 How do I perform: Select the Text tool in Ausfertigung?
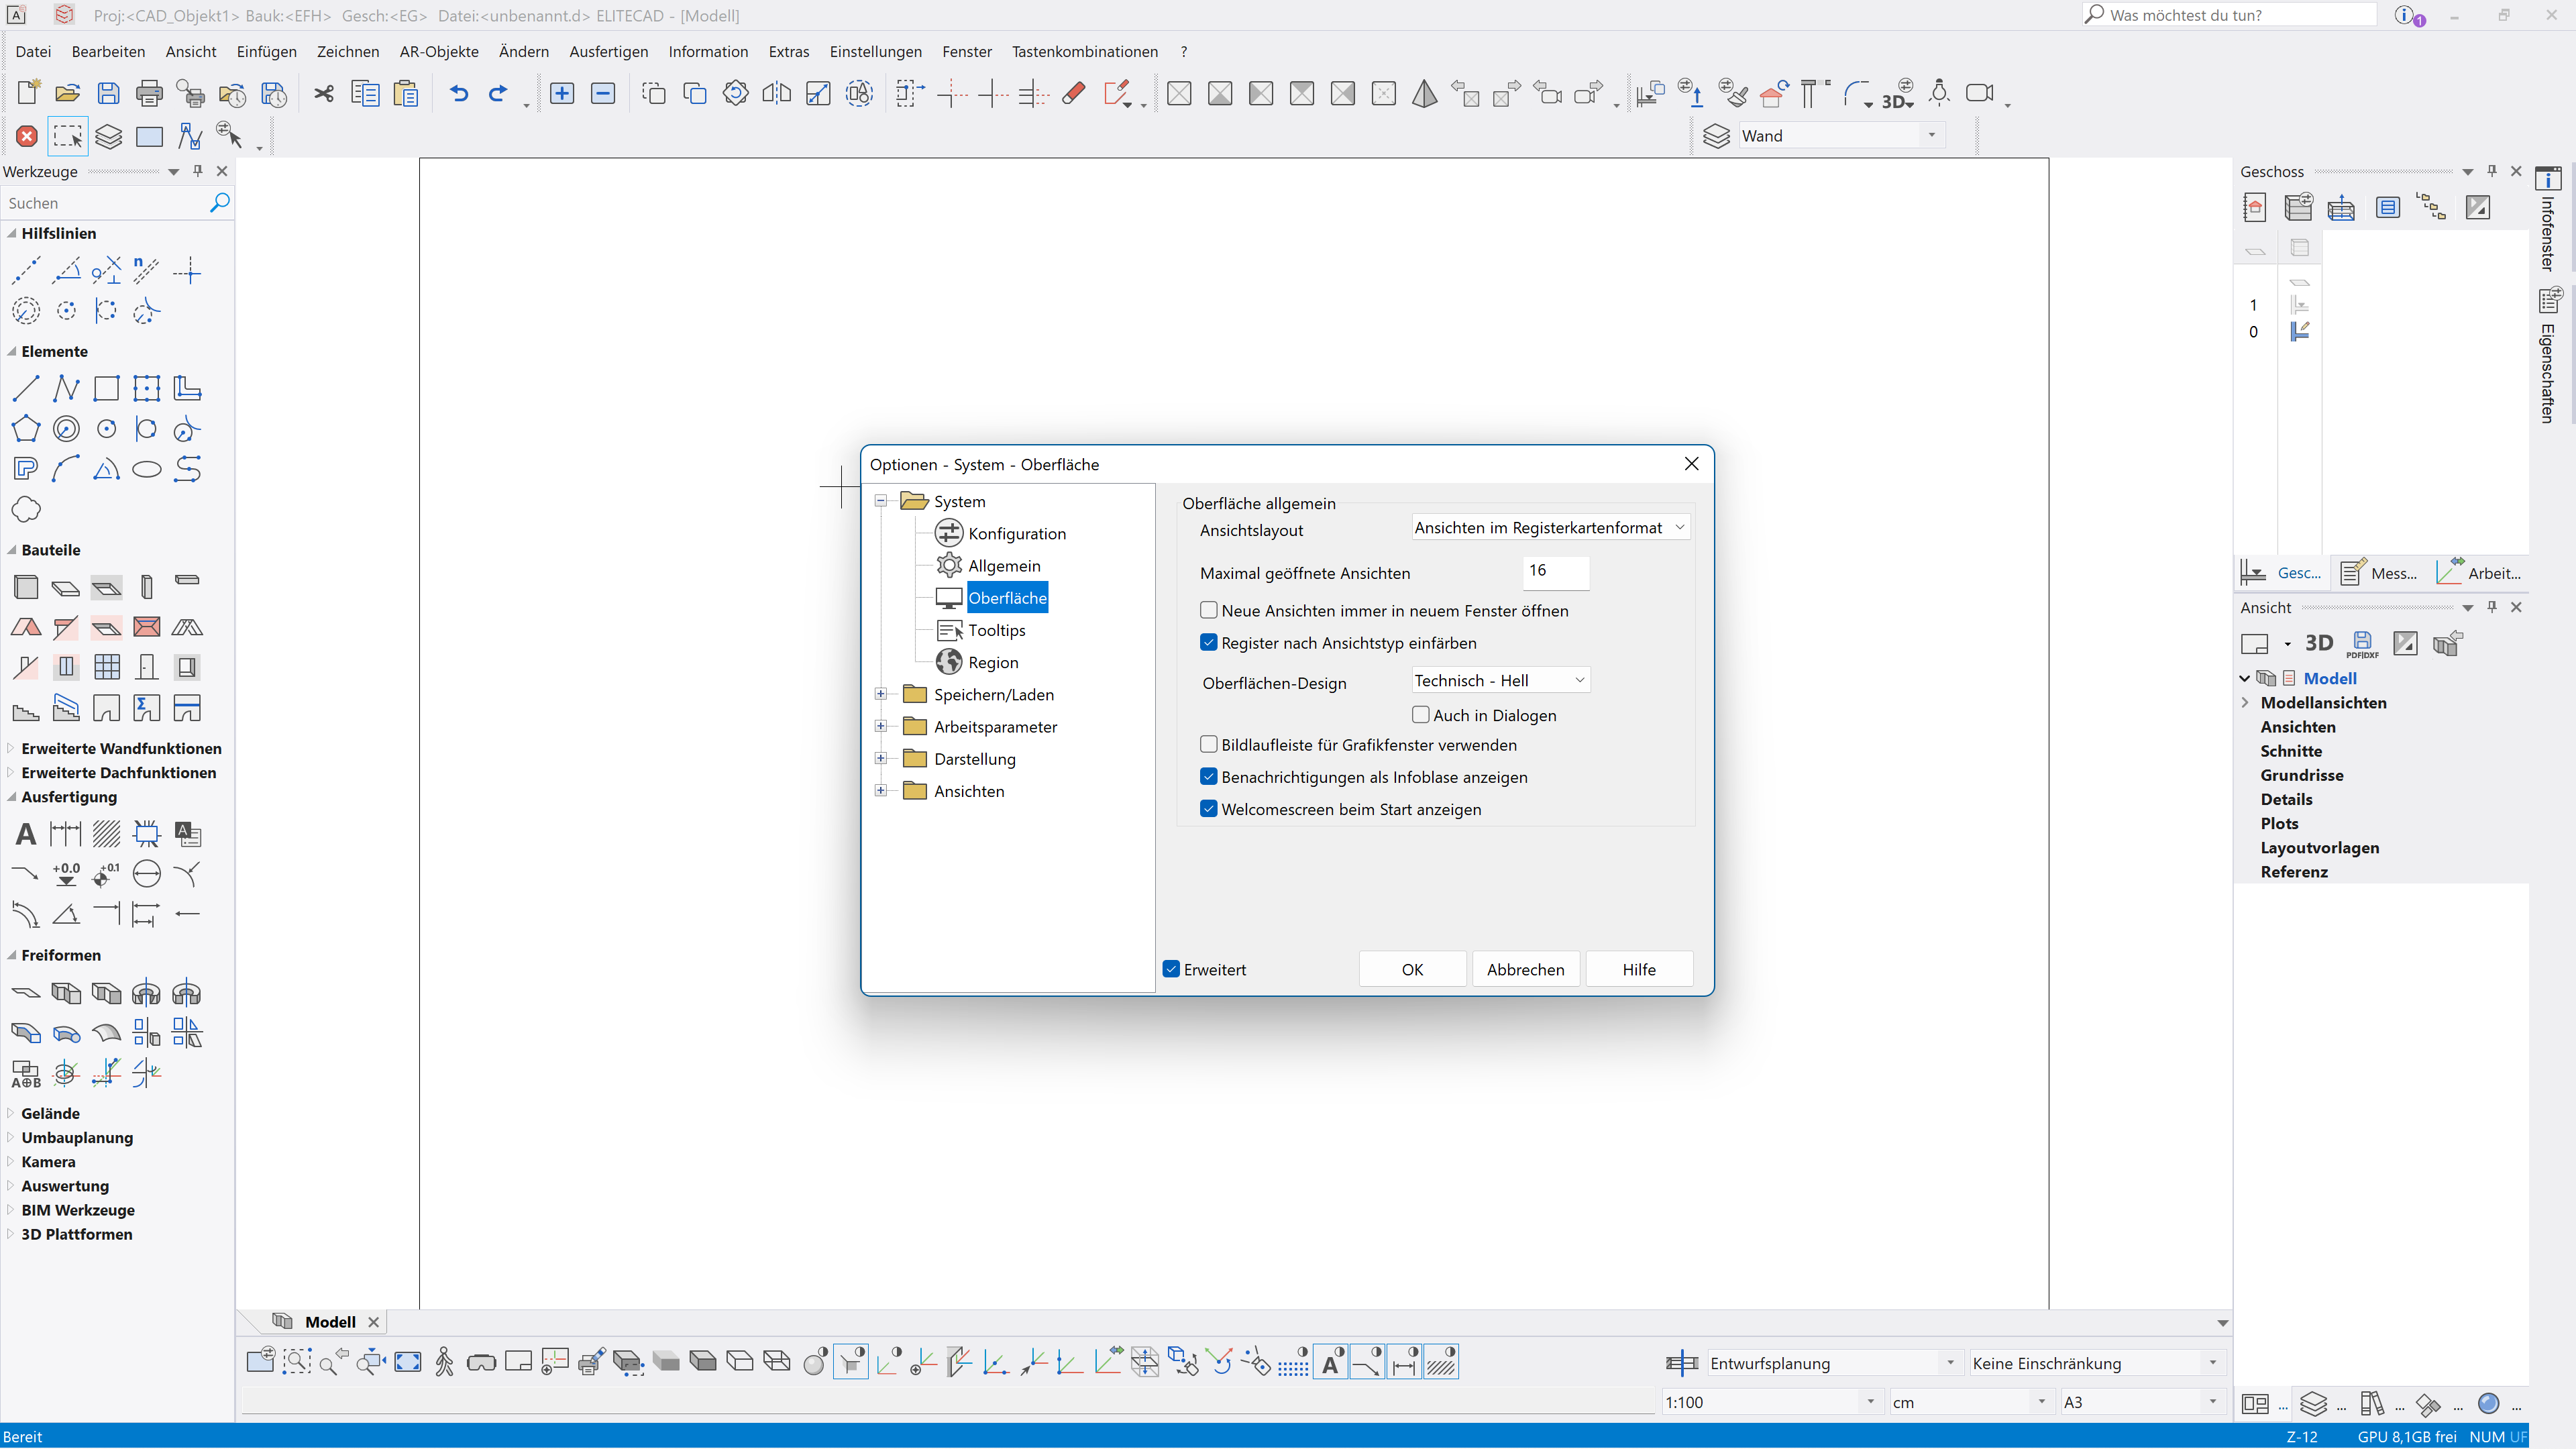tap(26, 834)
